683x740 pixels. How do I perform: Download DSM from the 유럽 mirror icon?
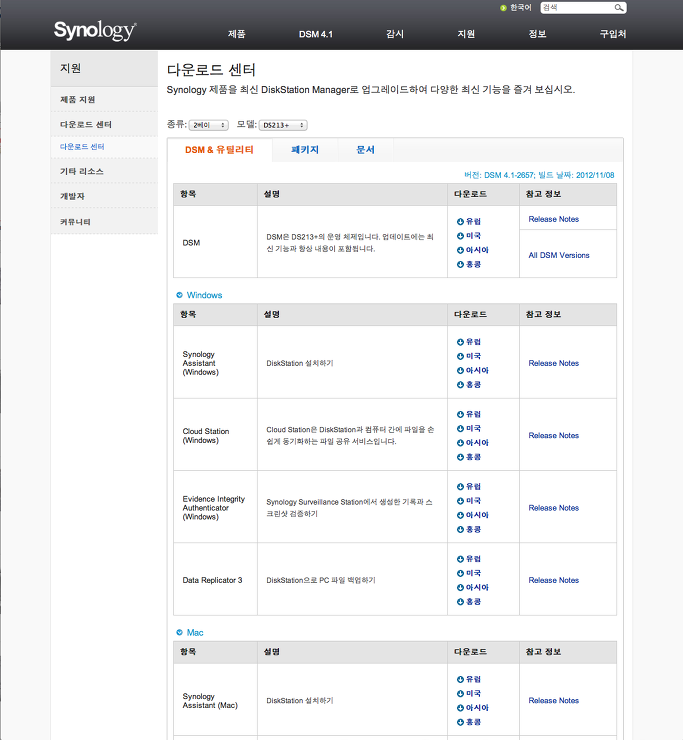tap(460, 221)
